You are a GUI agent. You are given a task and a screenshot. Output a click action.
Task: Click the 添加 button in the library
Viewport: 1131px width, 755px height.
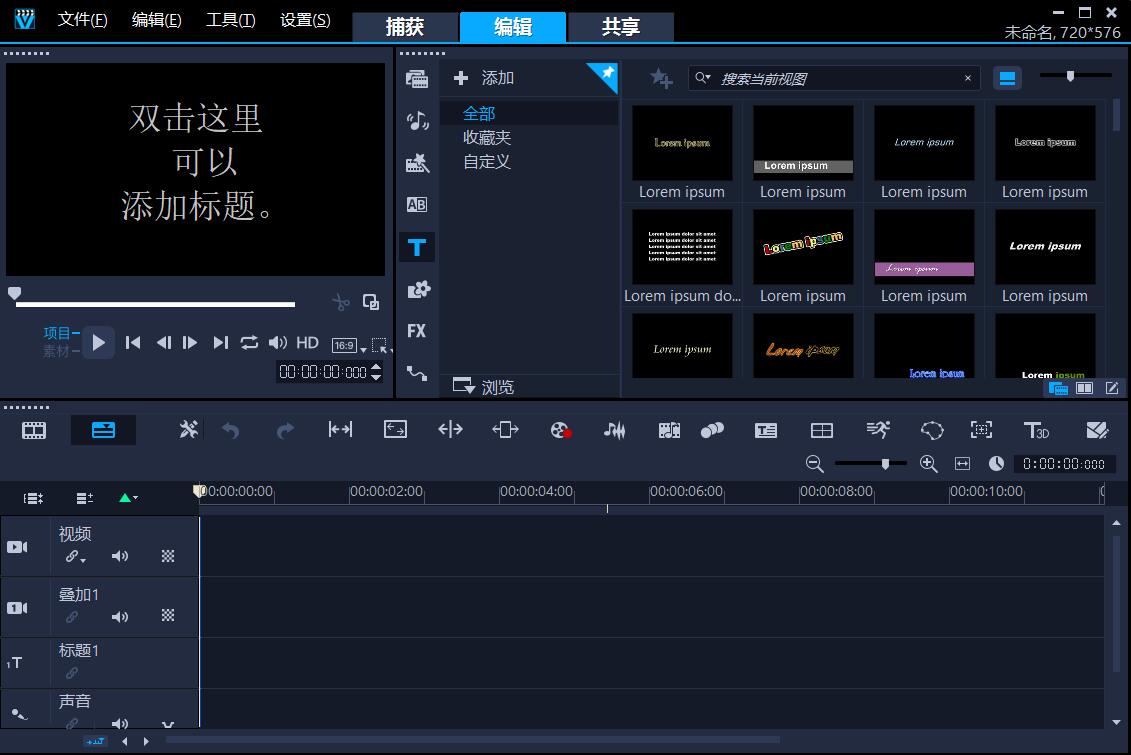click(485, 78)
